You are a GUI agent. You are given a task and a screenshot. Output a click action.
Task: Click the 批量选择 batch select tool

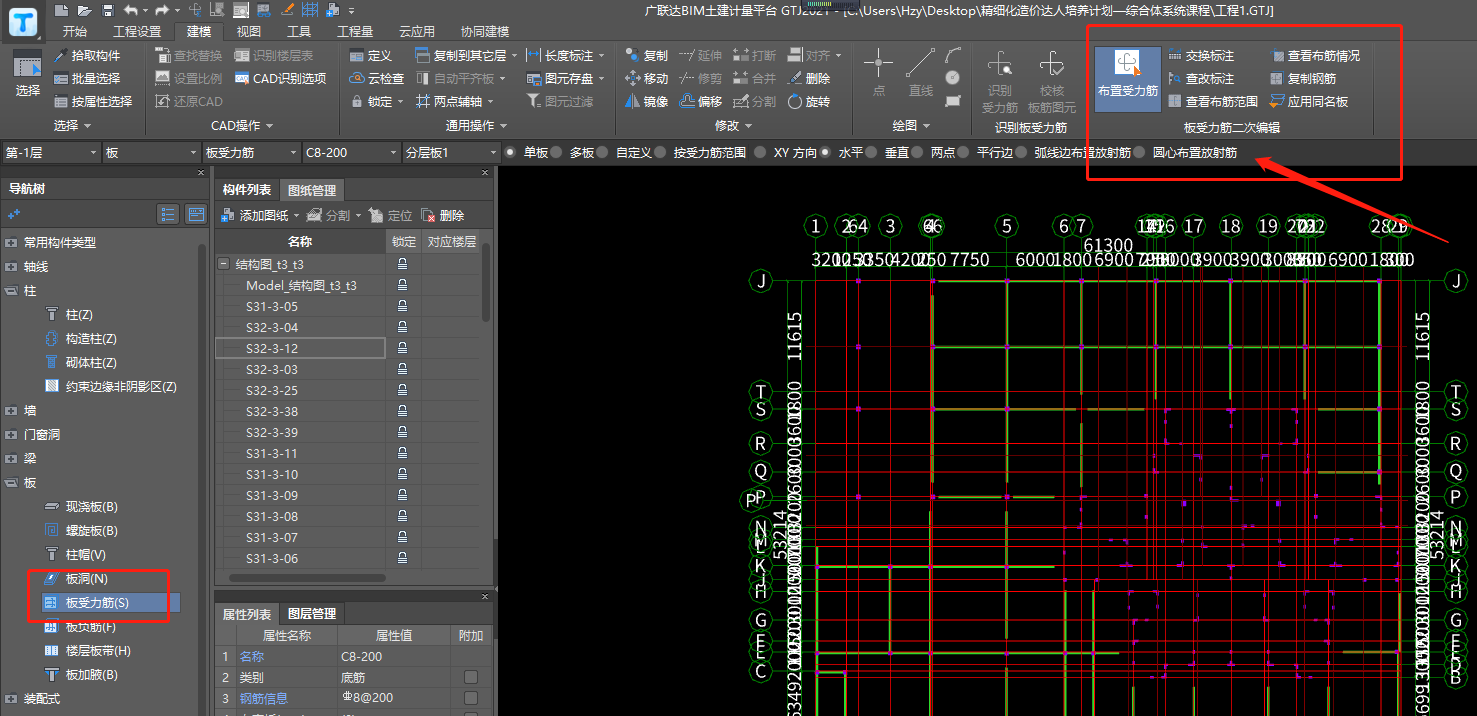pos(87,78)
